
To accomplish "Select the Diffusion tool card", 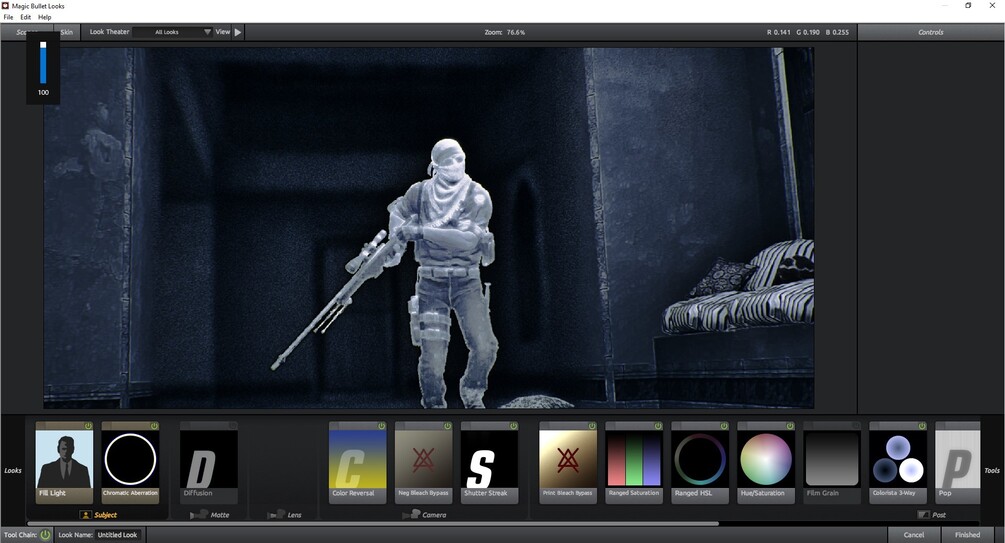I will pos(208,463).
